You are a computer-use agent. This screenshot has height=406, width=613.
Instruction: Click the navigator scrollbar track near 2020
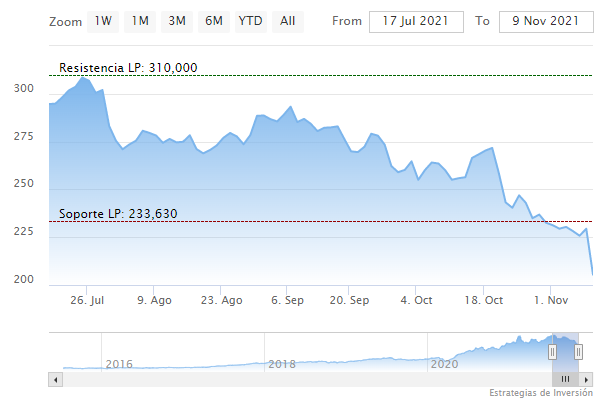point(443,380)
